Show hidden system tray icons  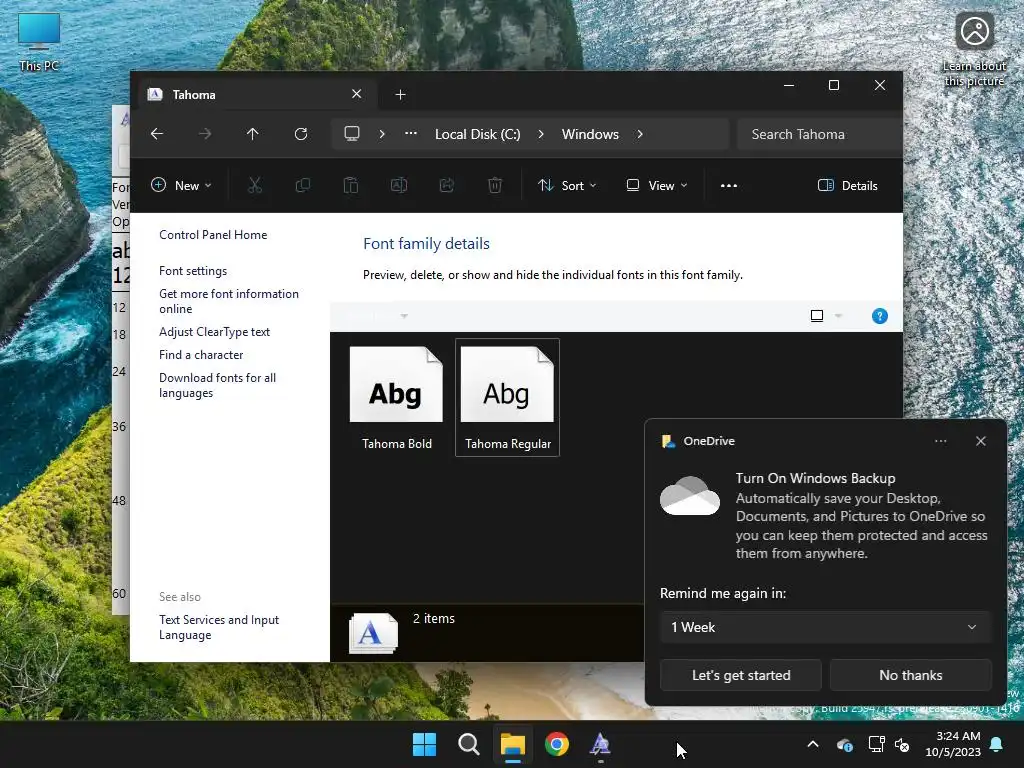click(x=813, y=744)
